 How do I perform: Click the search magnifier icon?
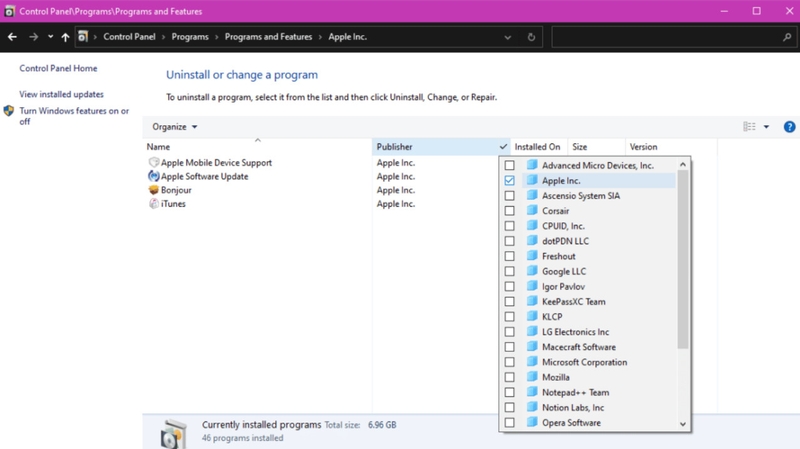(x=787, y=37)
